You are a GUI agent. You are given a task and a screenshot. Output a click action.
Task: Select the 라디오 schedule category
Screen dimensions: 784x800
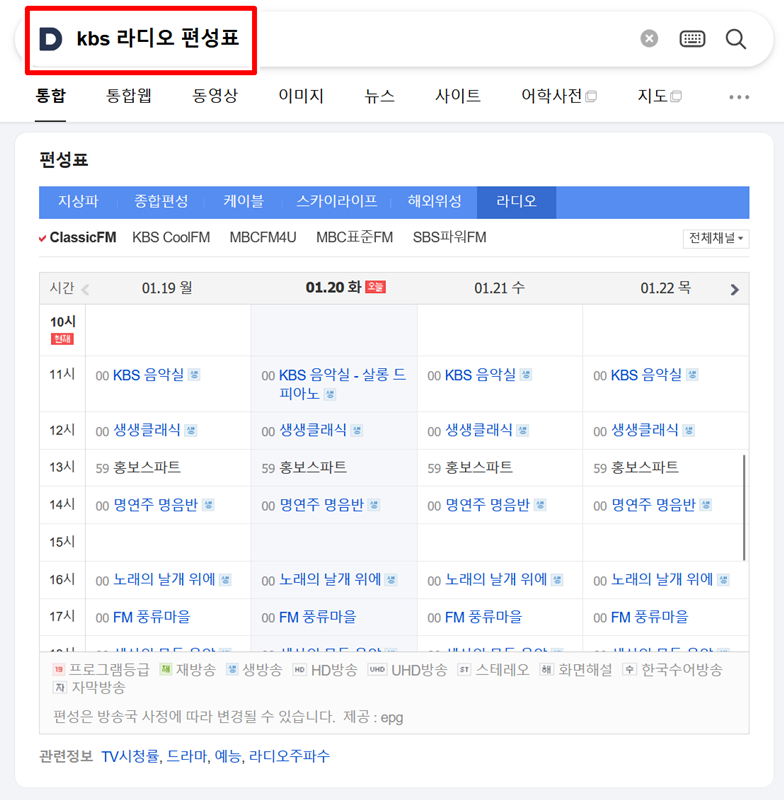click(516, 202)
